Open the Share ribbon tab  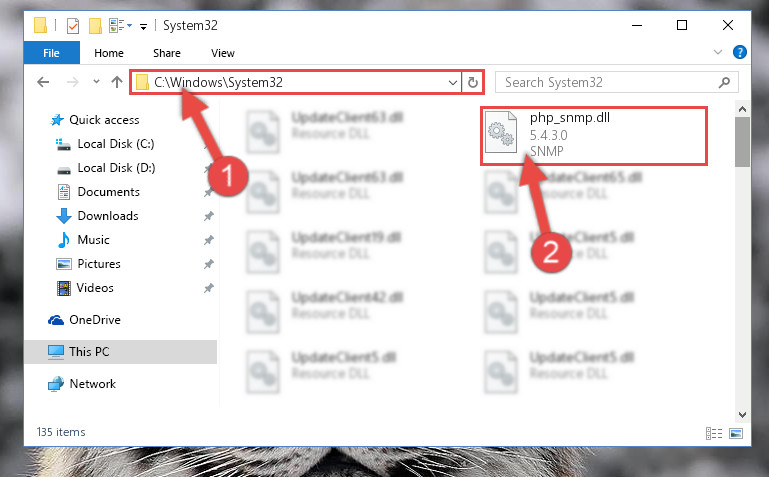[167, 53]
